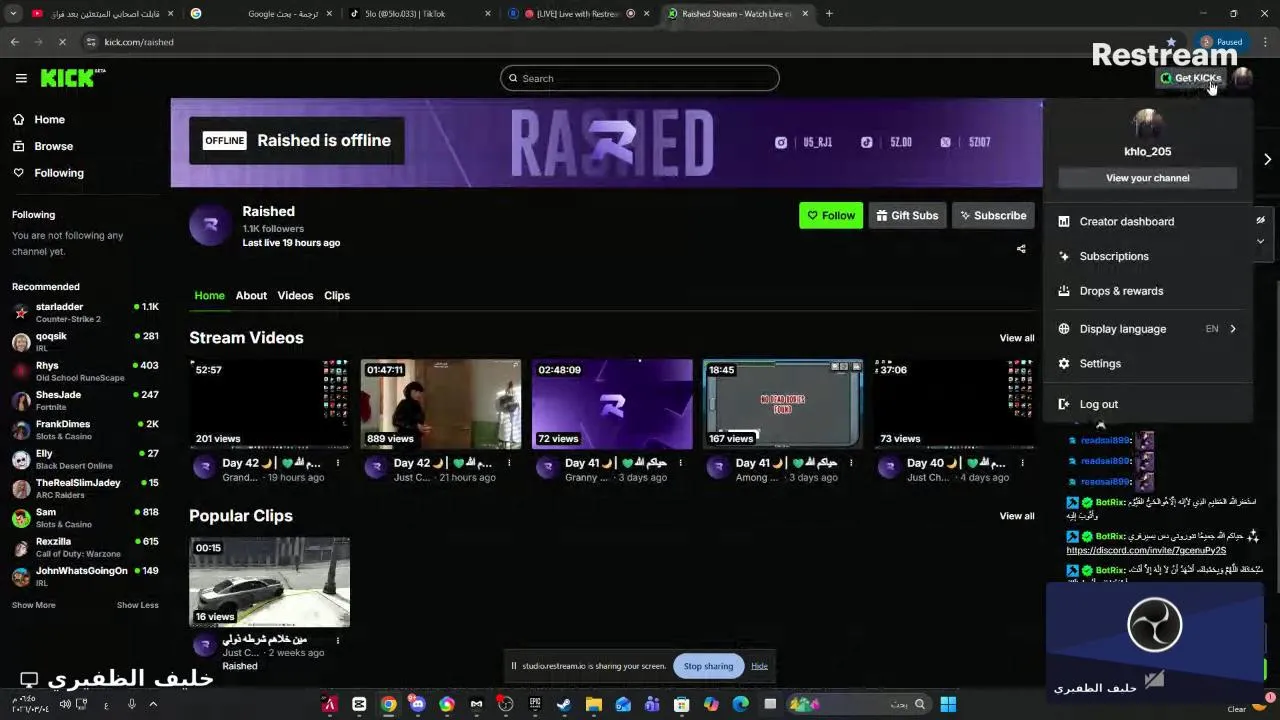
Task: Open Settings from user menu
Action: [x=1147, y=364]
